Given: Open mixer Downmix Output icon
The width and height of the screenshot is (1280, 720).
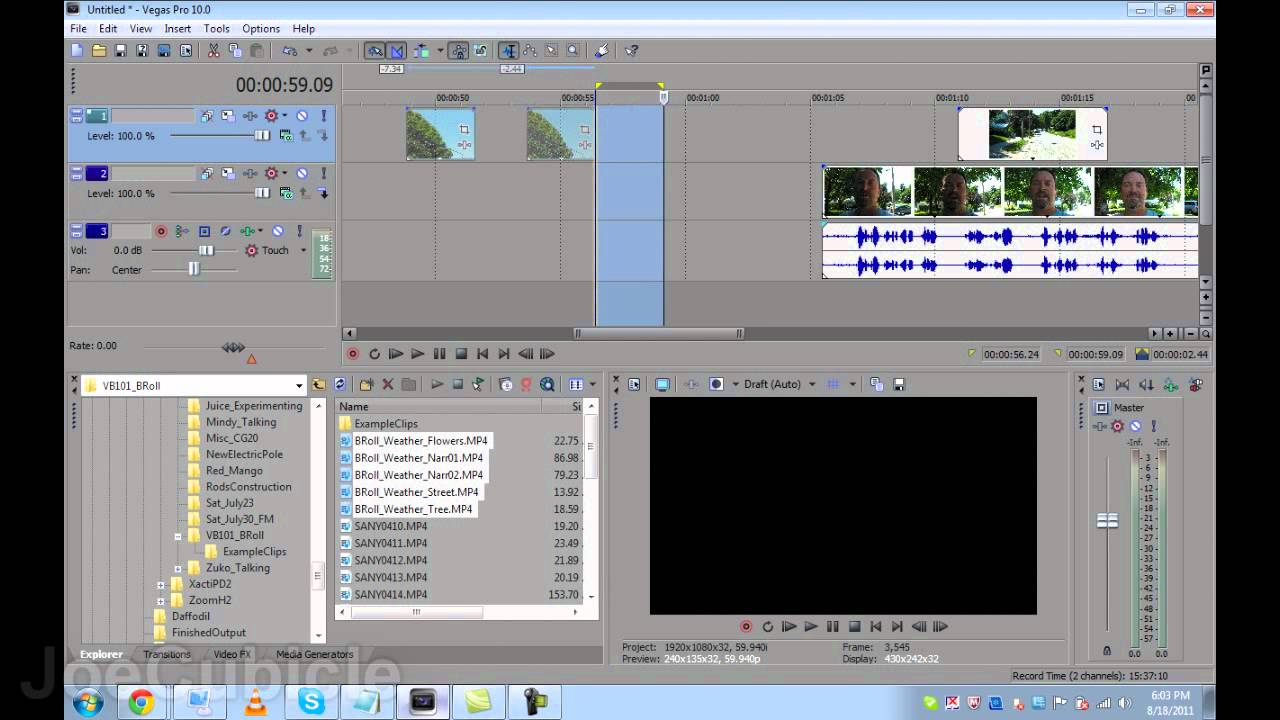Looking at the screenshot, I should tap(1122, 384).
